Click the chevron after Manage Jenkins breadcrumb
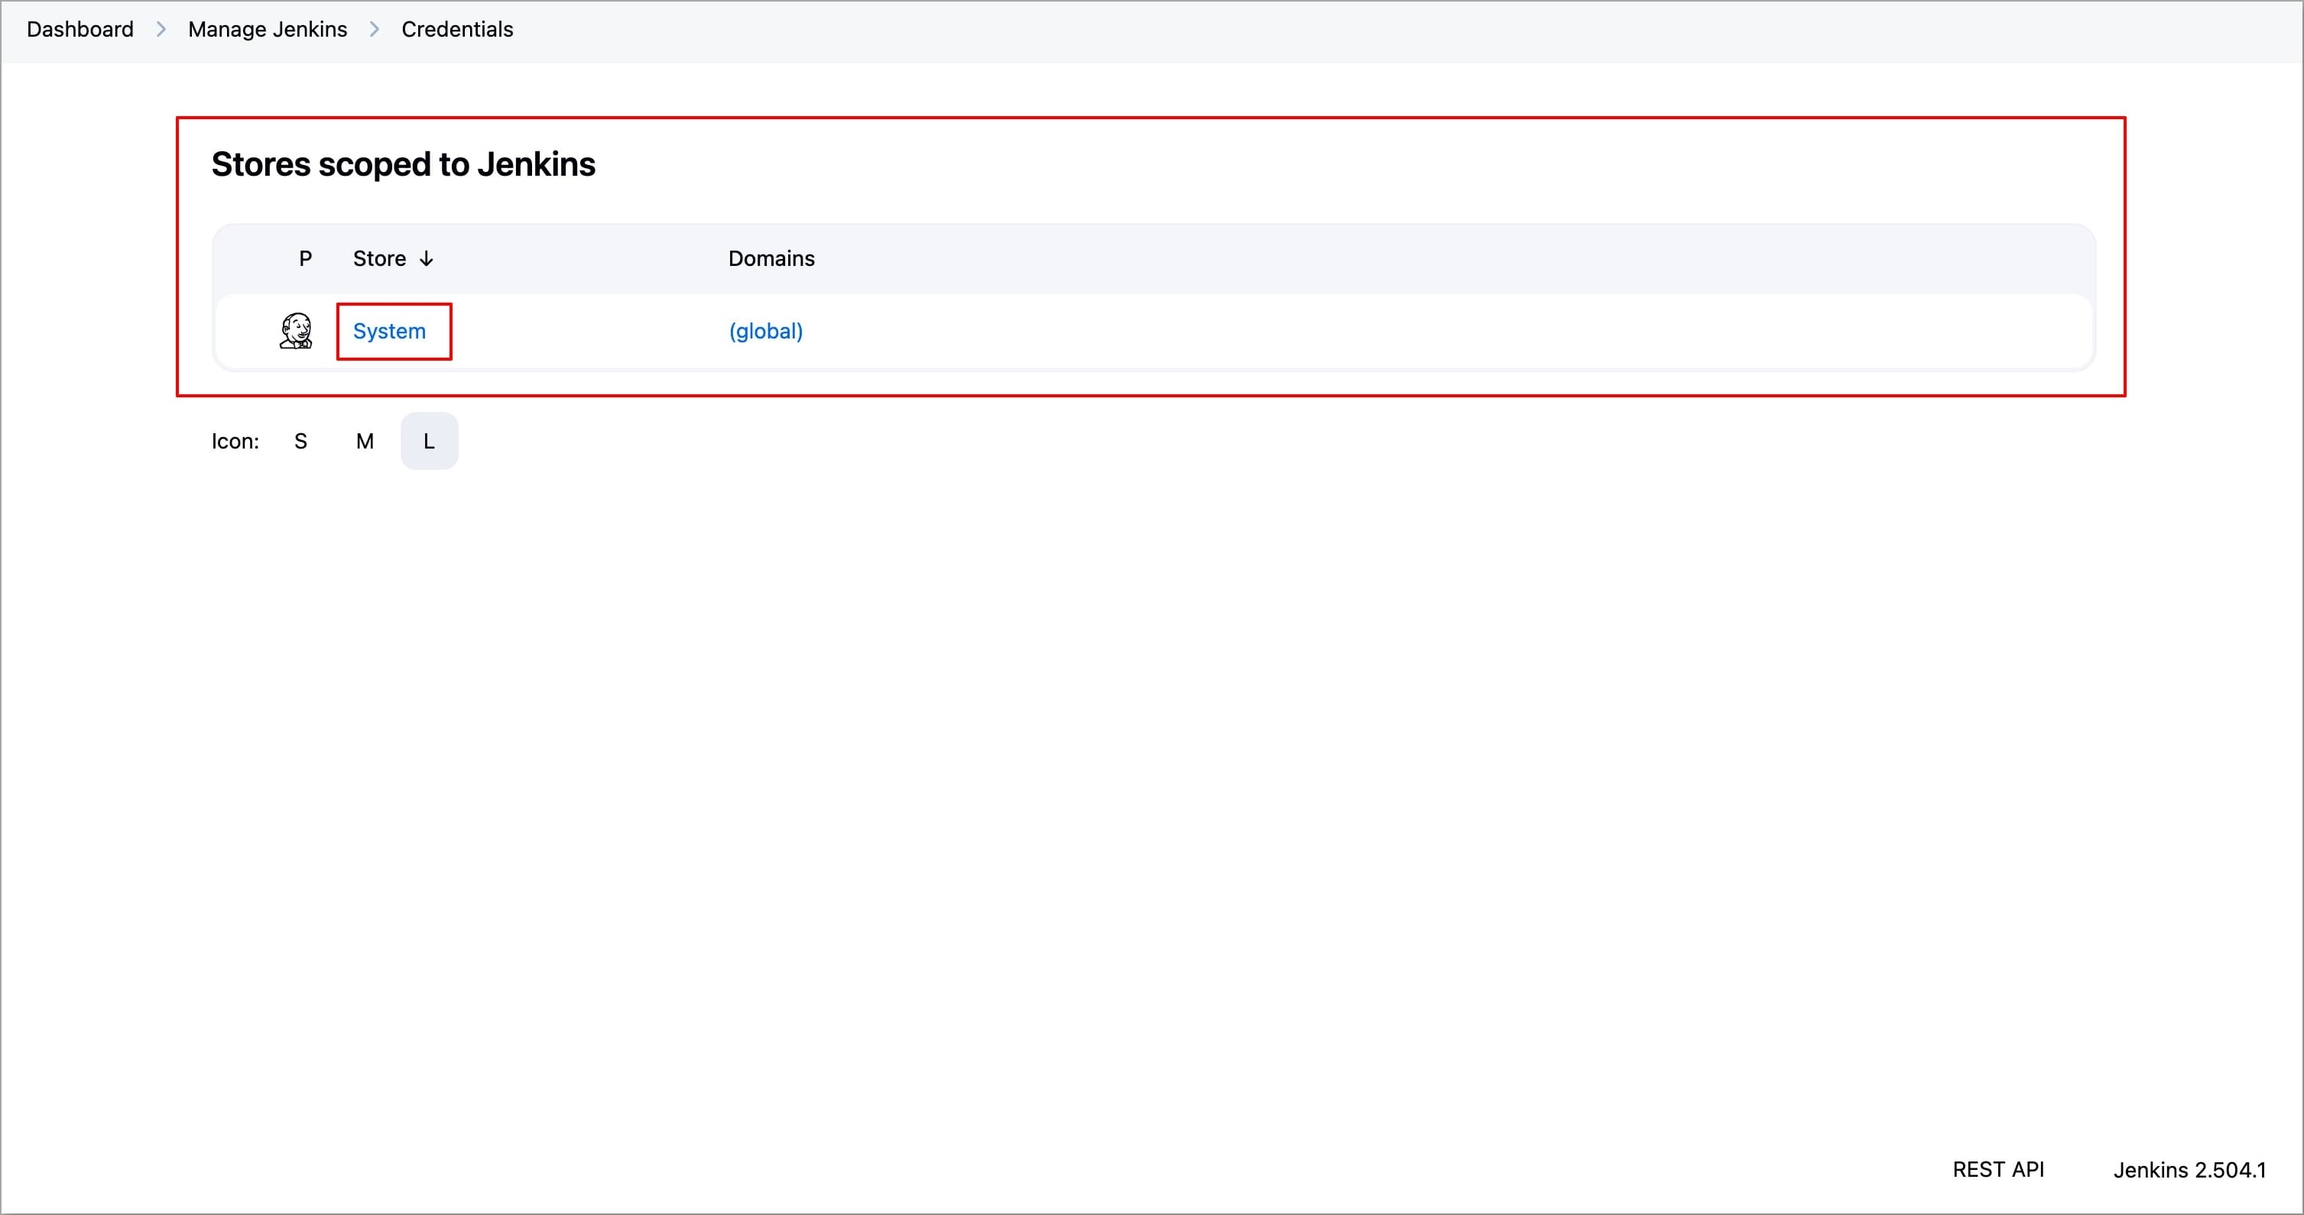Viewport: 2304px width, 1215px height. coord(375,30)
